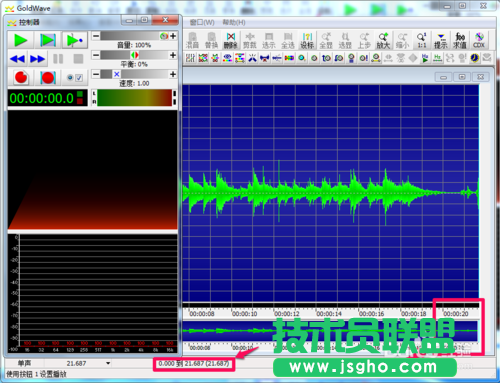This screenshot has width=500, height=383.
Task: Click the green Play button in the controller
Action: pyautogui.click(x=21, y=40)
